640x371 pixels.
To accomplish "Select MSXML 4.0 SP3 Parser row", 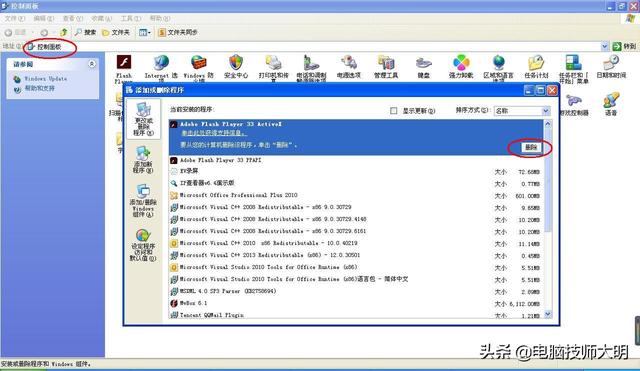I will pyautogui.click(x=356, y=291).
